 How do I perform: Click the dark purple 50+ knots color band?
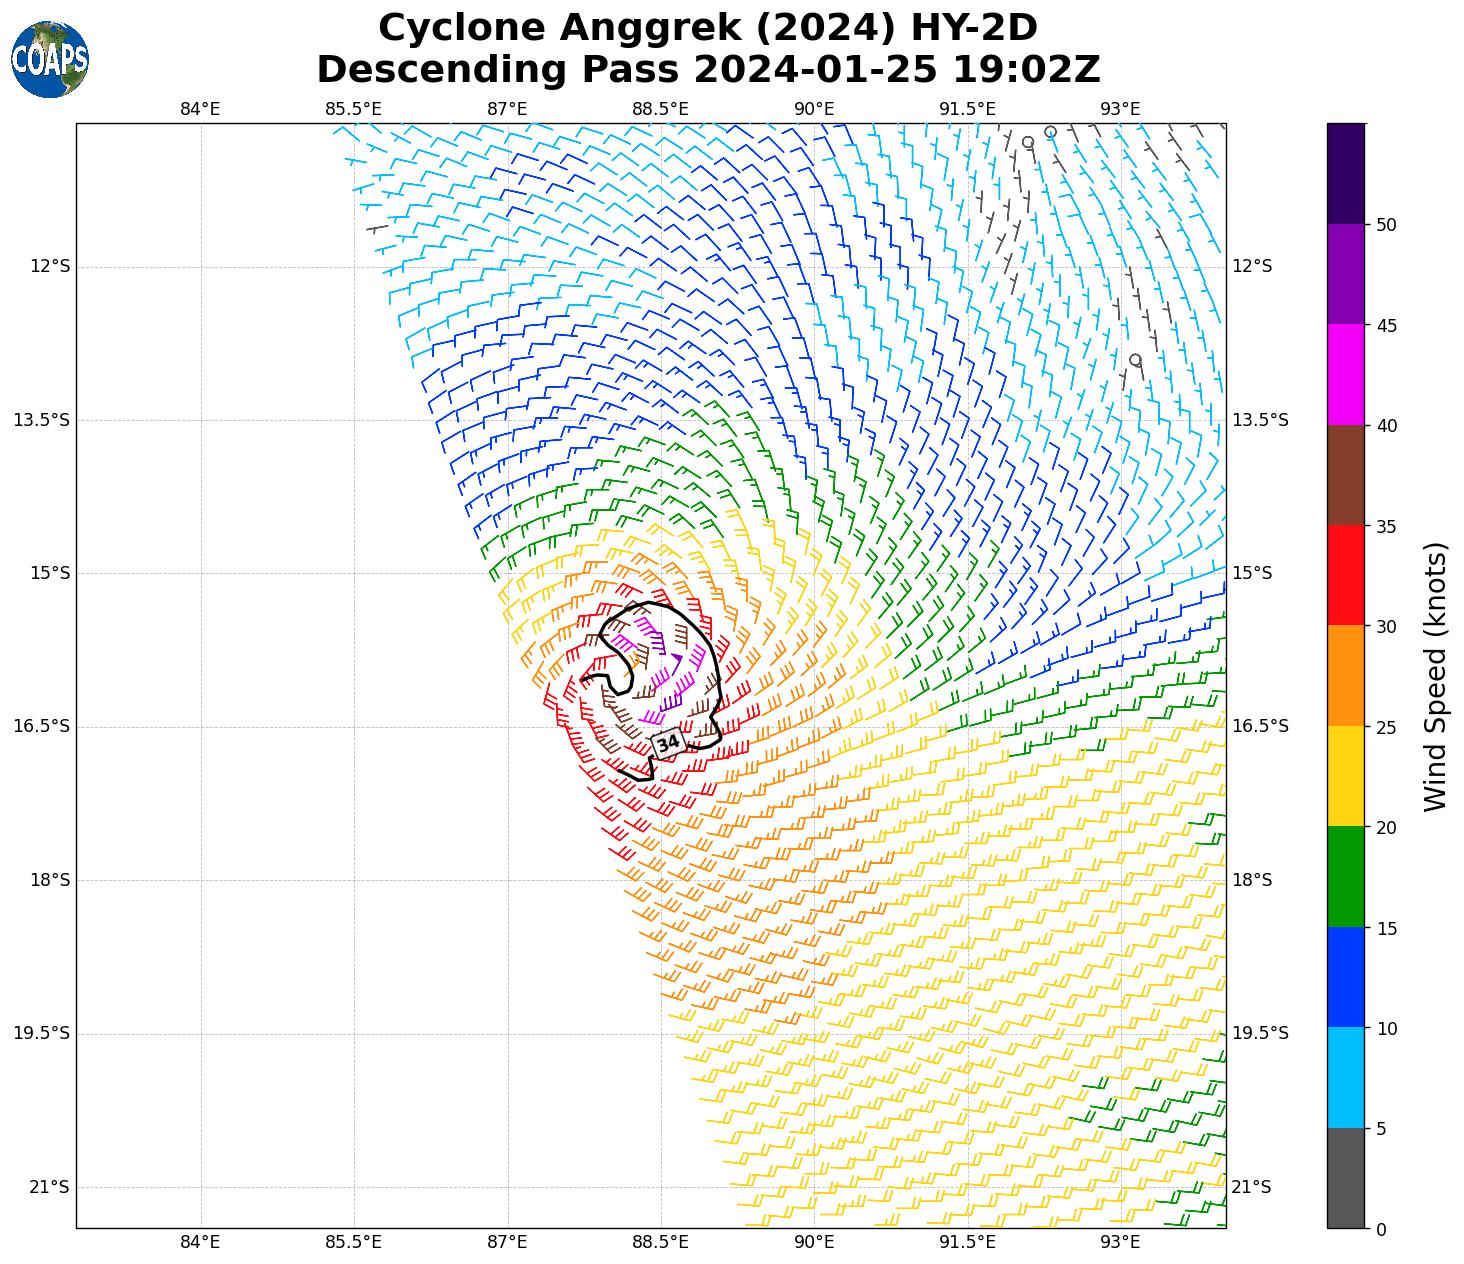(1345, 173)
